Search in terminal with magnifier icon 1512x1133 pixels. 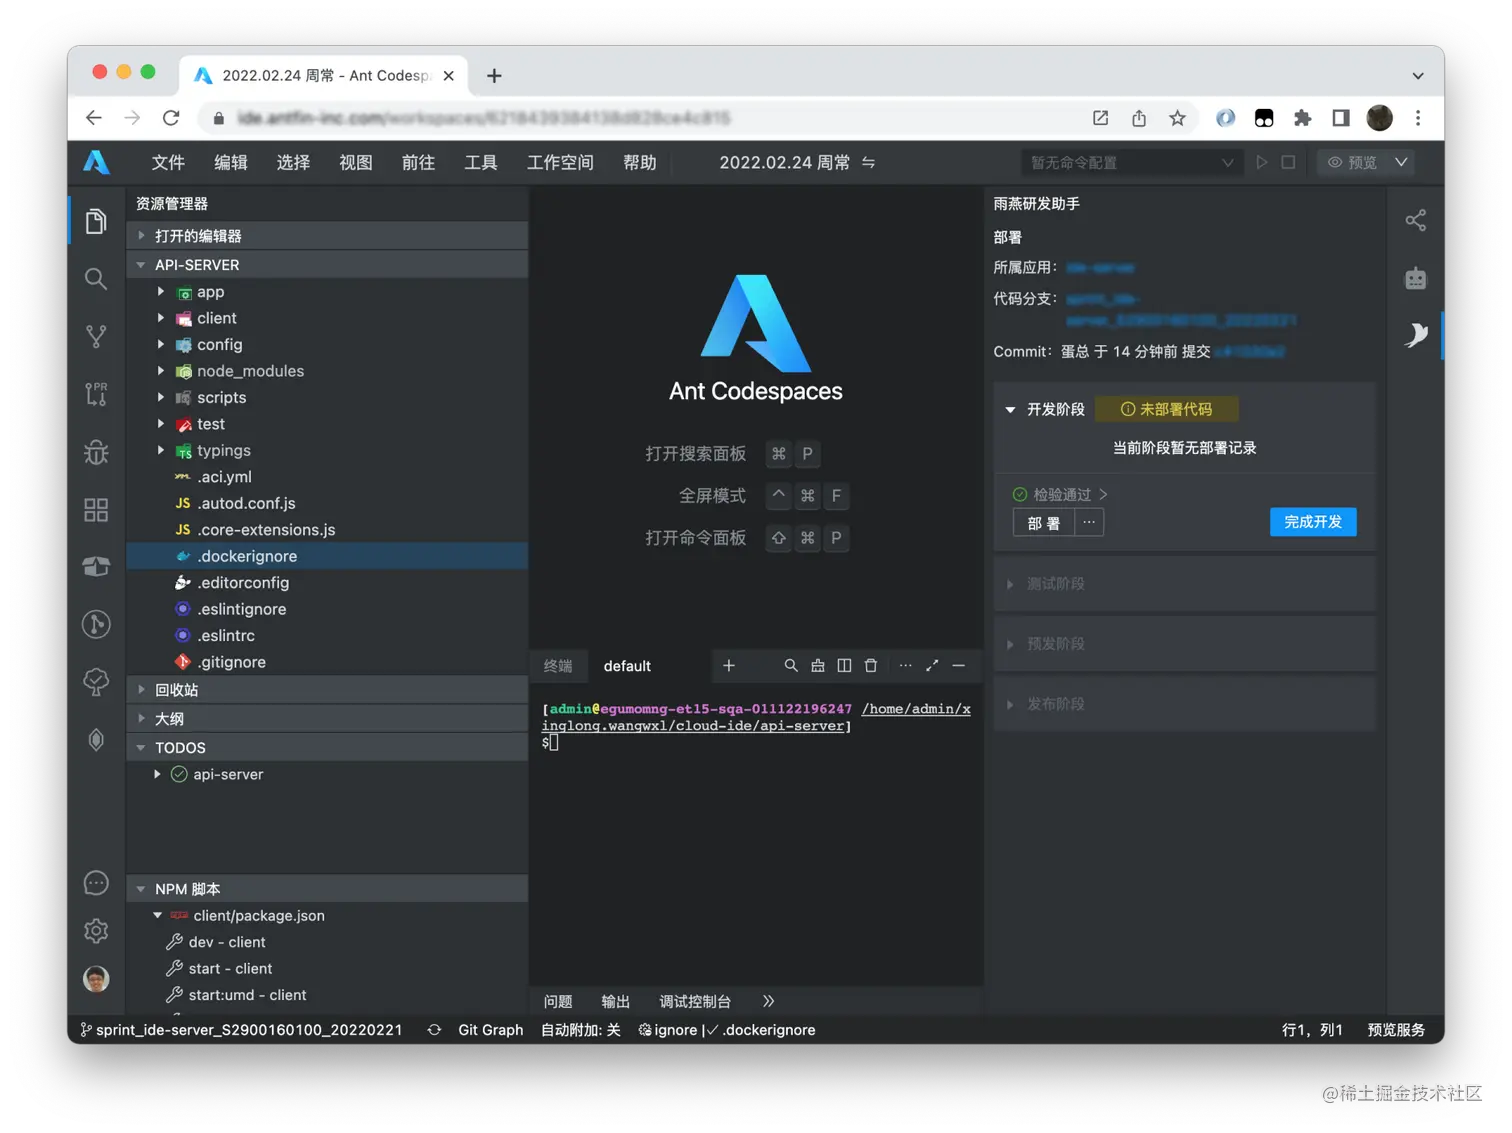791,666
